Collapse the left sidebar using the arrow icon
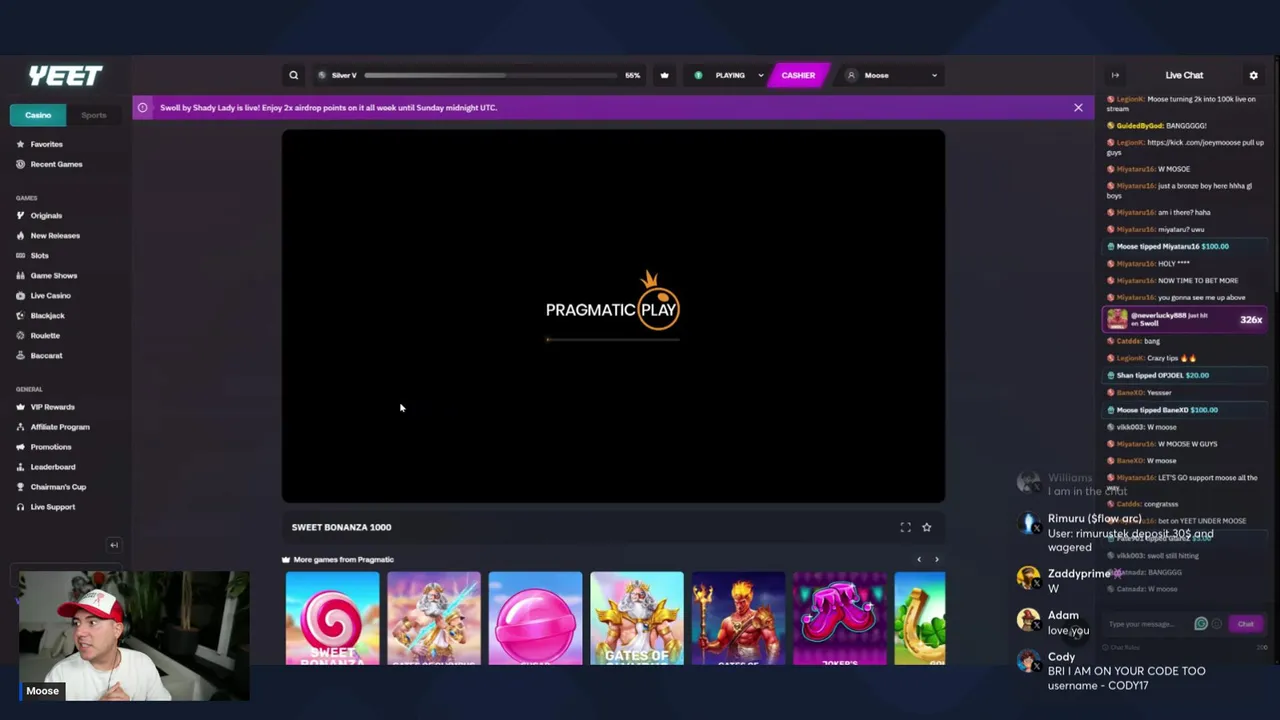This screenshot has height=720, width=1280. tap(114, 545)
